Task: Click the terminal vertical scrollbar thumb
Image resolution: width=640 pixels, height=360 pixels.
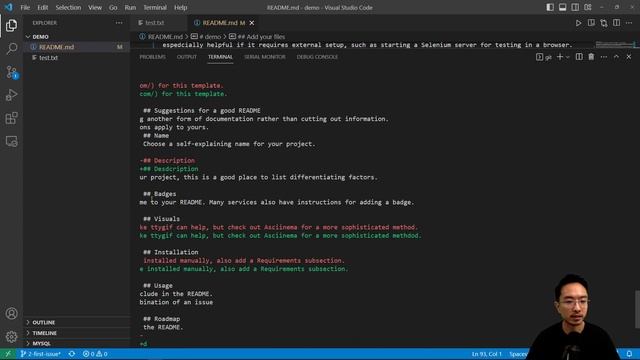Action: 637,309
